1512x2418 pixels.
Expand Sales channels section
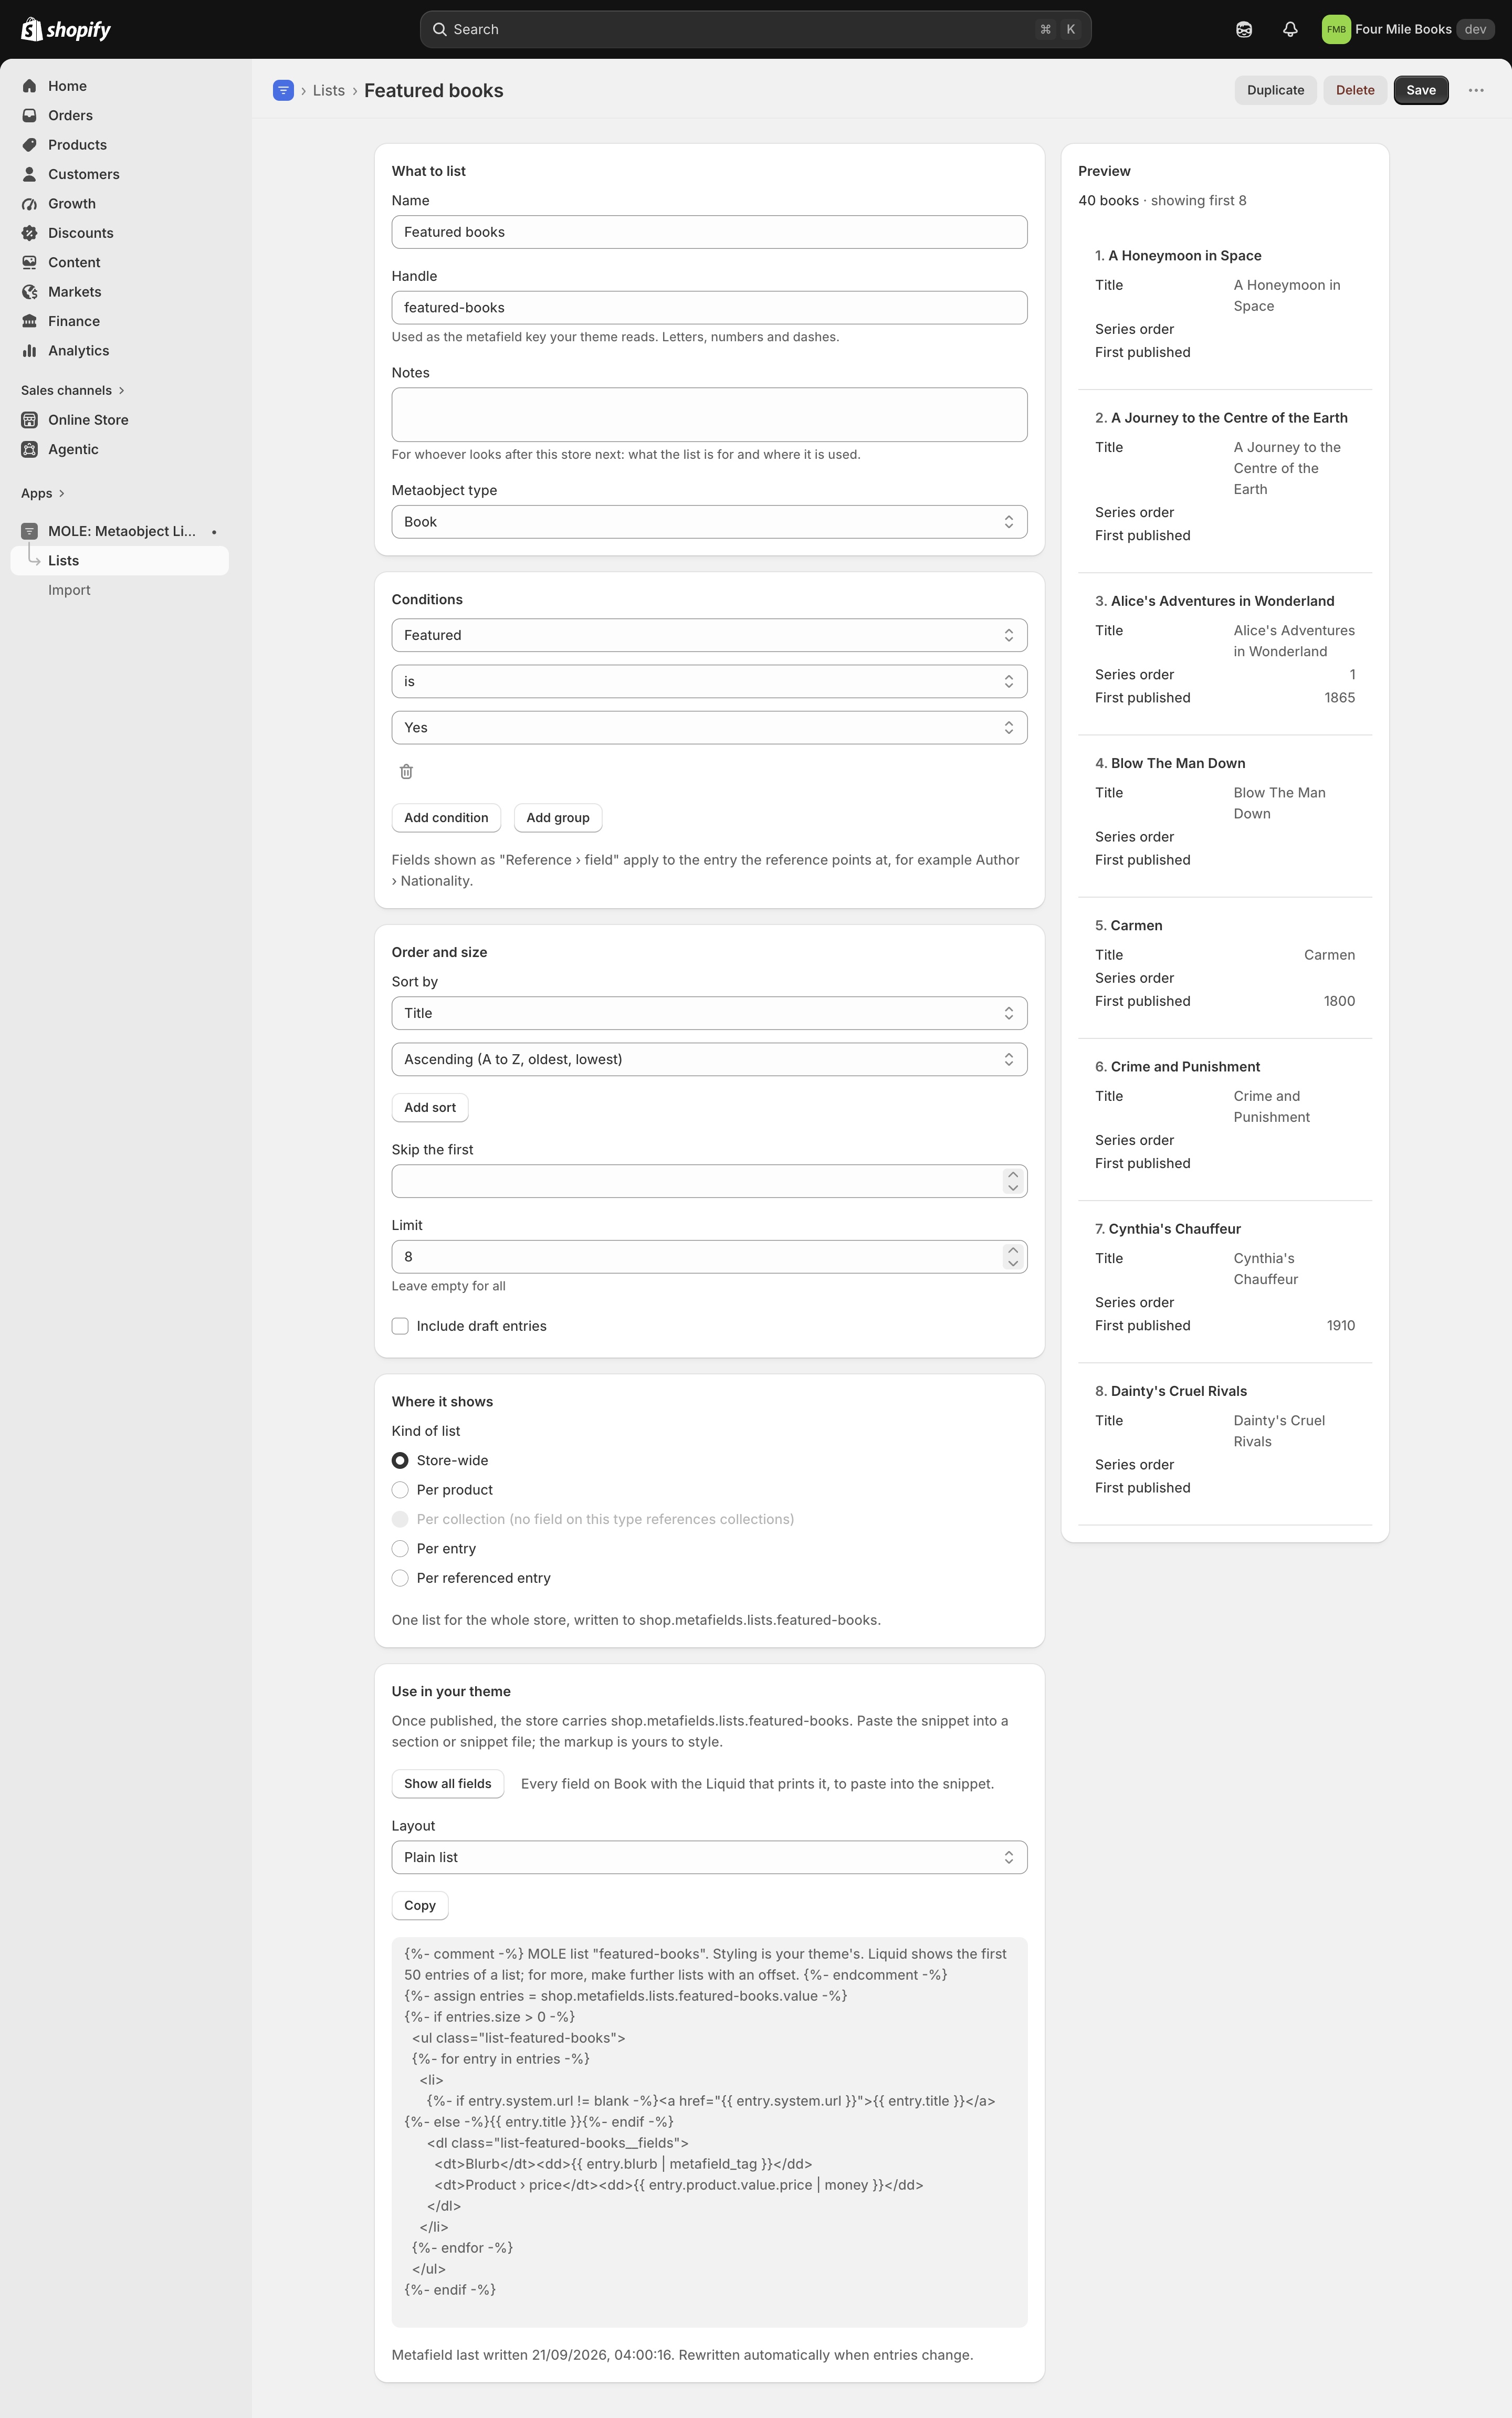pyautogui.click(x=73, y=390)
